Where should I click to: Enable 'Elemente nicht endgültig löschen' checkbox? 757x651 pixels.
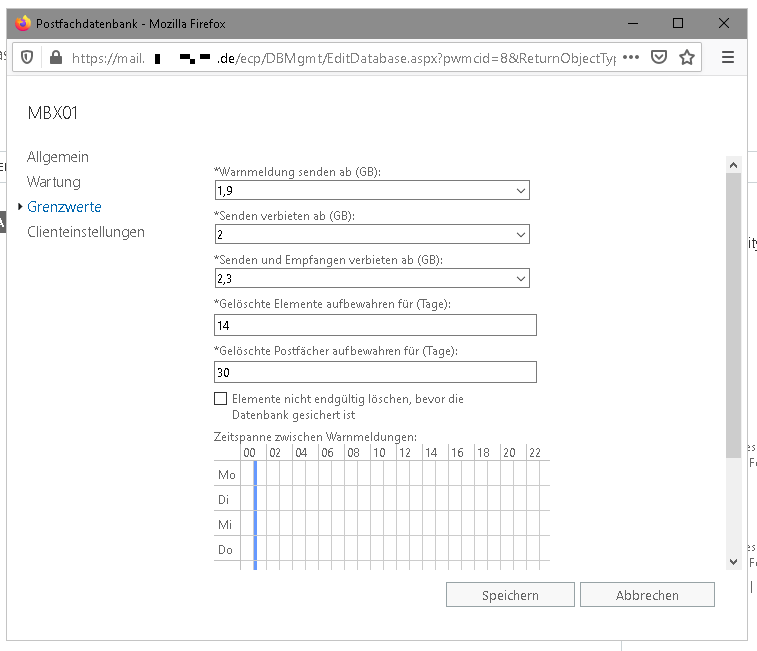coord(221,399)
